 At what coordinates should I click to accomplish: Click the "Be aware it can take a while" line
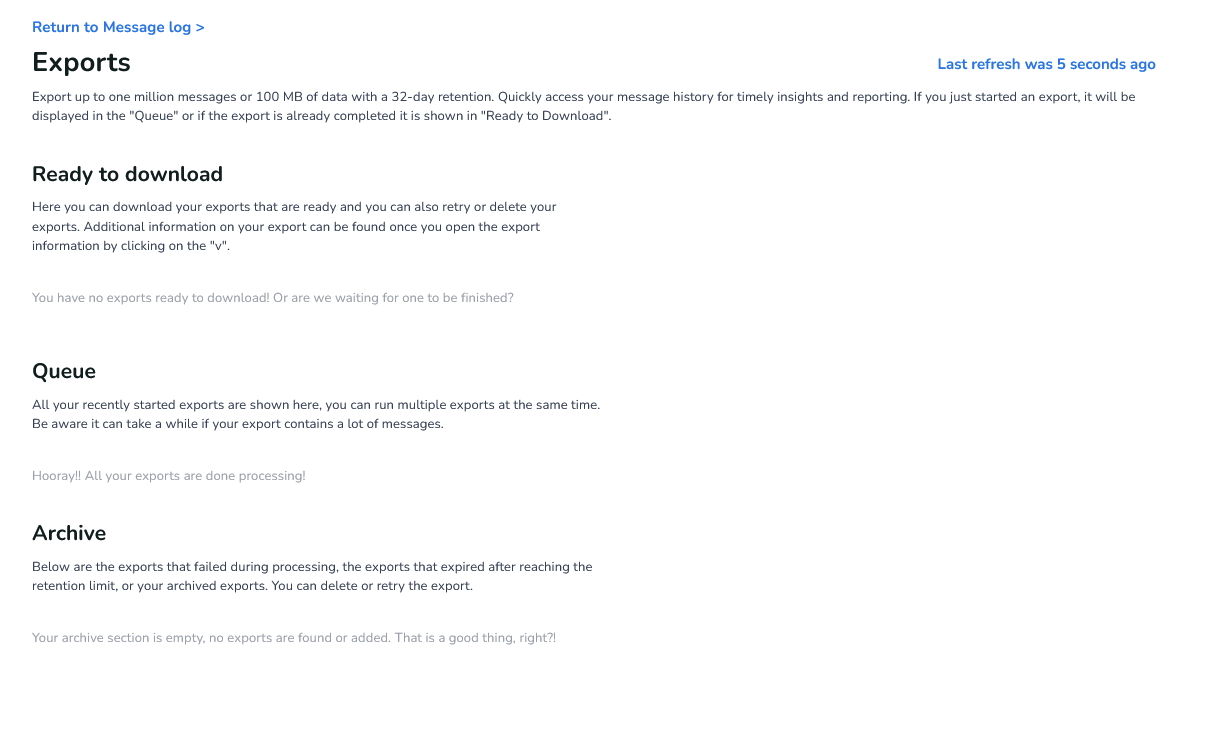click(x=237, y=424)
